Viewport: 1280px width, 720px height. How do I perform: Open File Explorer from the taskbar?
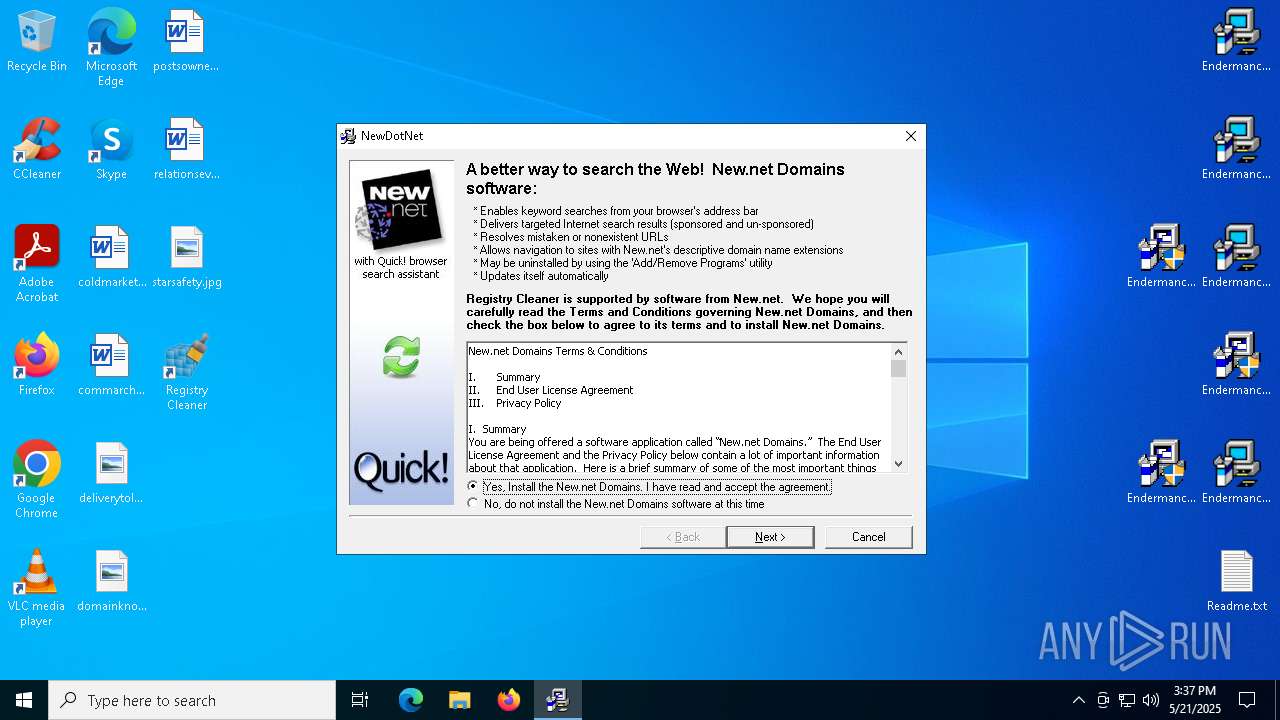click(459, 700)
